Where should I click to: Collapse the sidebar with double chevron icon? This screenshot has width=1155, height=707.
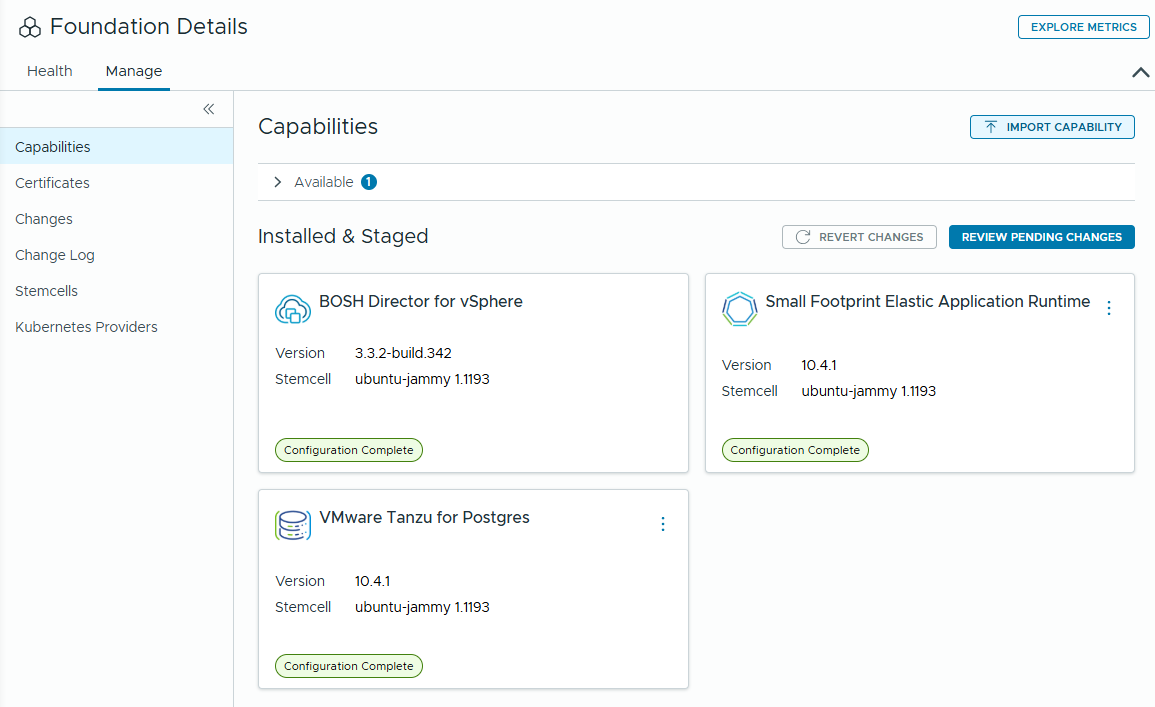[x=208, y=109]
